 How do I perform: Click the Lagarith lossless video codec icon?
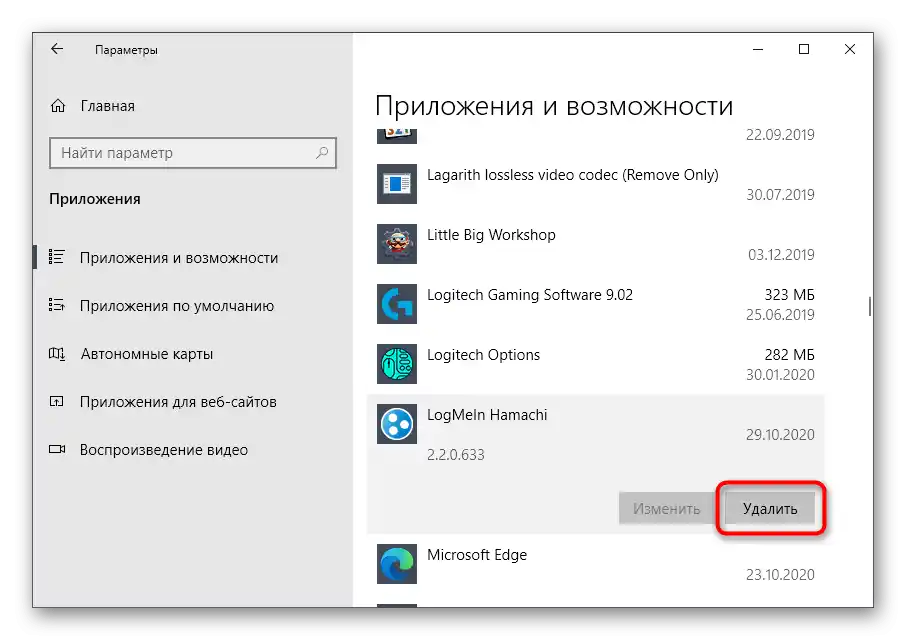click(x=397, y=184)
